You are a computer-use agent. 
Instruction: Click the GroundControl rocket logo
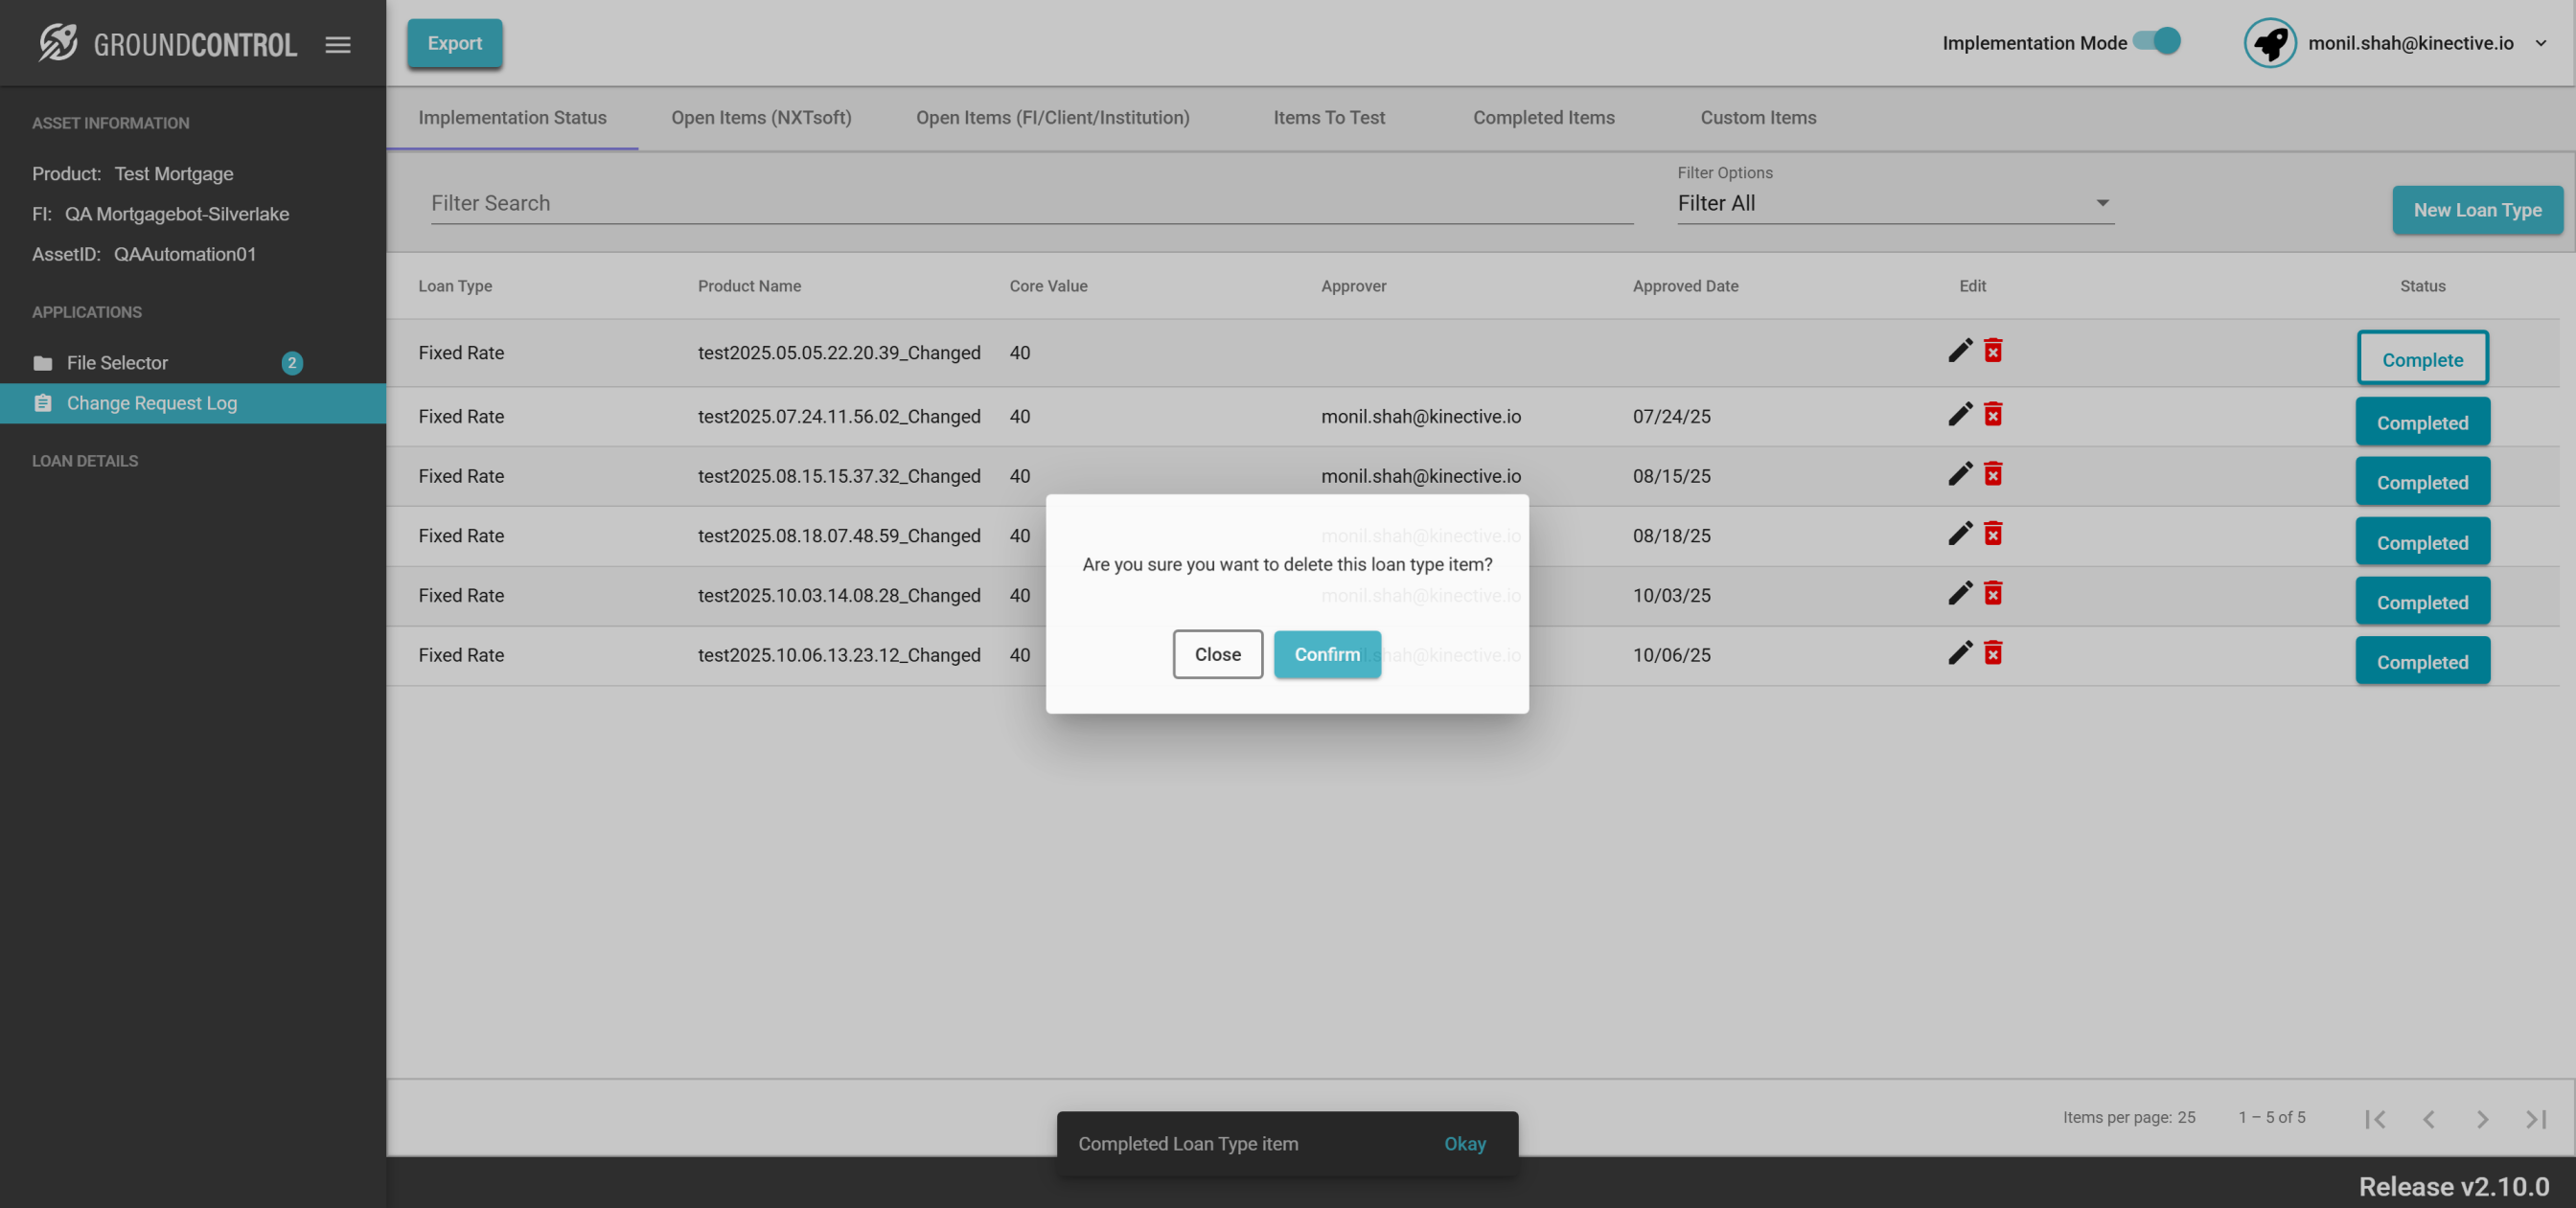pyautogui.click(x=58, y=43)
